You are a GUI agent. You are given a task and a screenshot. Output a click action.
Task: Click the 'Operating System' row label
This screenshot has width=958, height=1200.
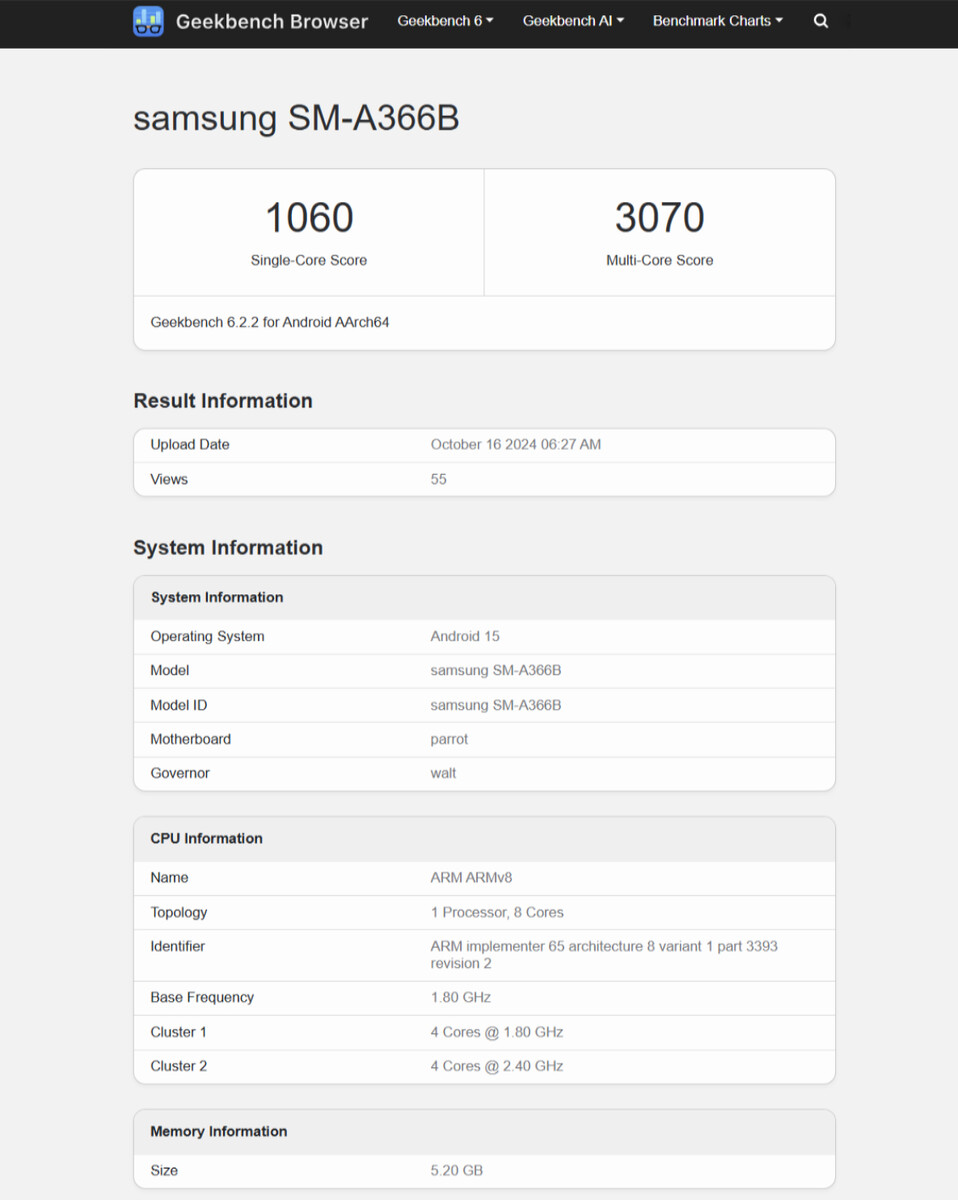[x=207, y=637]
